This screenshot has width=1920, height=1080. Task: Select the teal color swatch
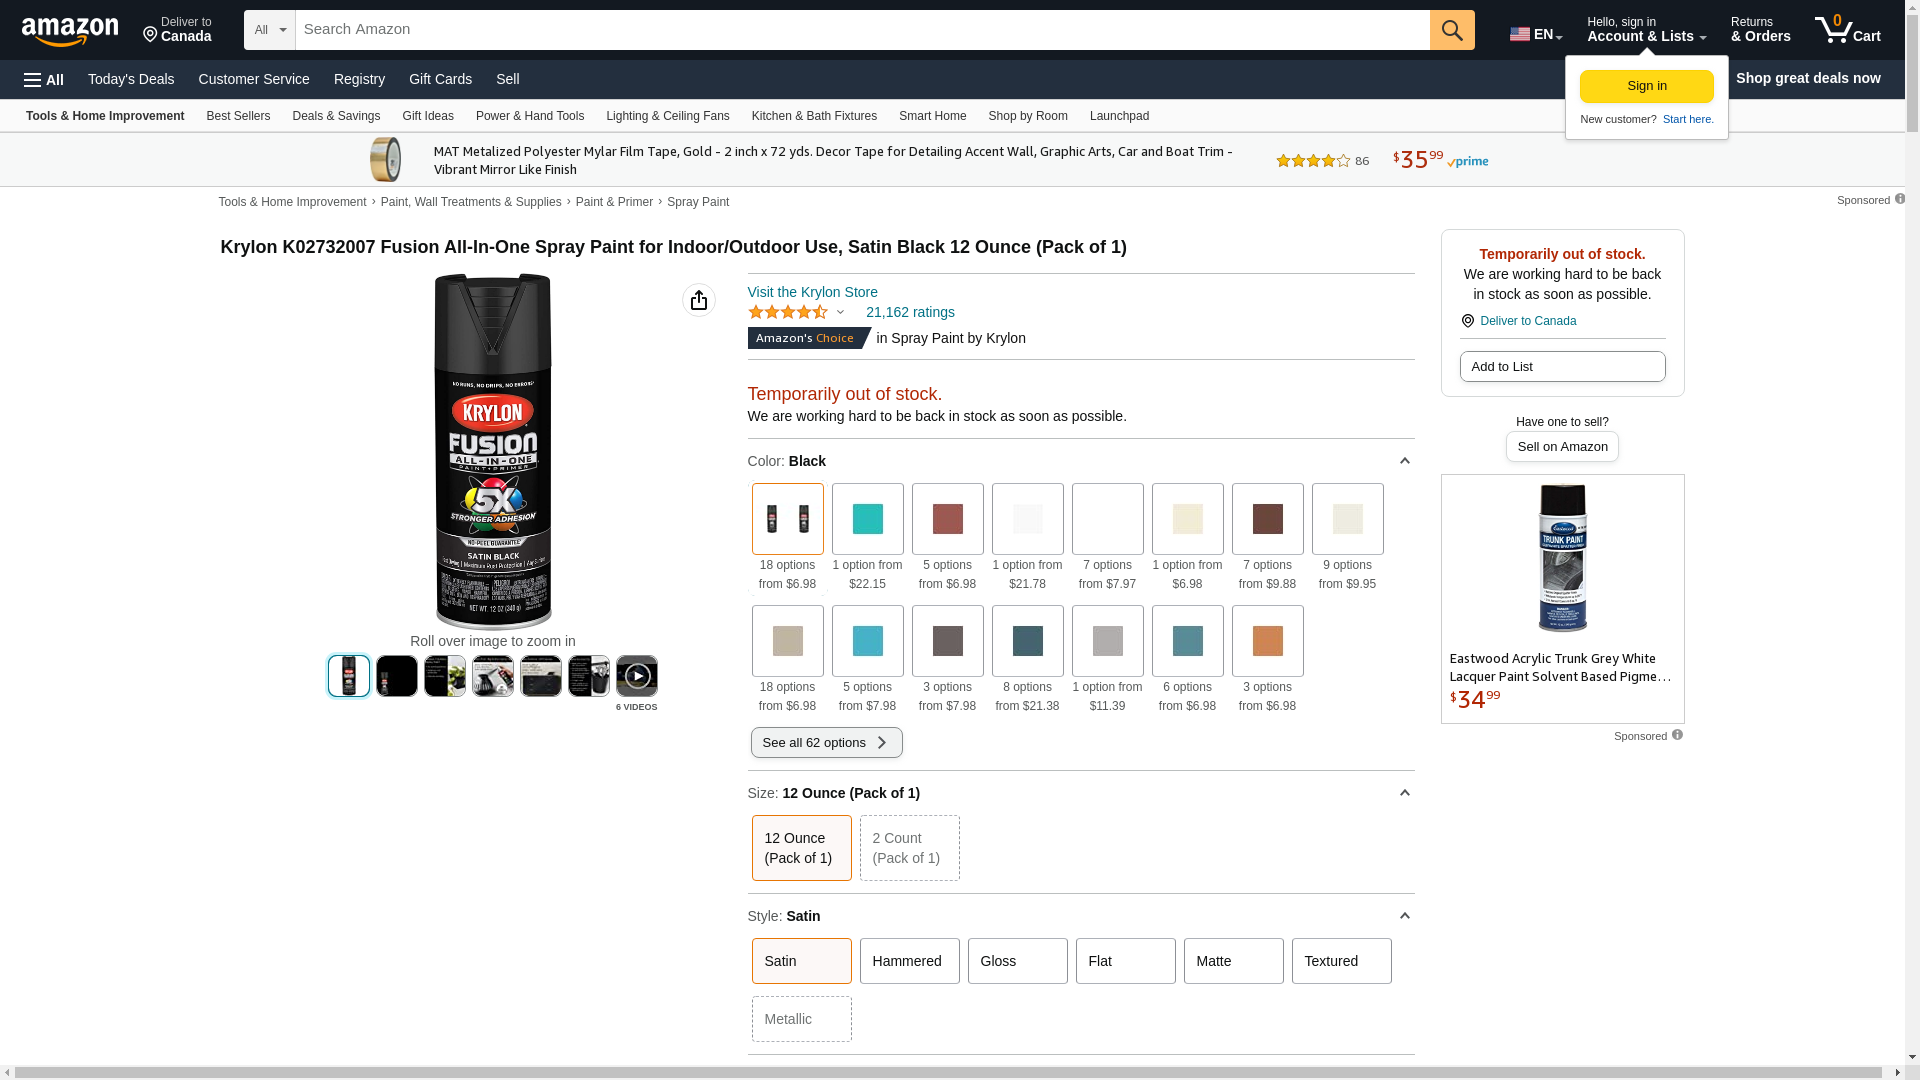[867, 519]
